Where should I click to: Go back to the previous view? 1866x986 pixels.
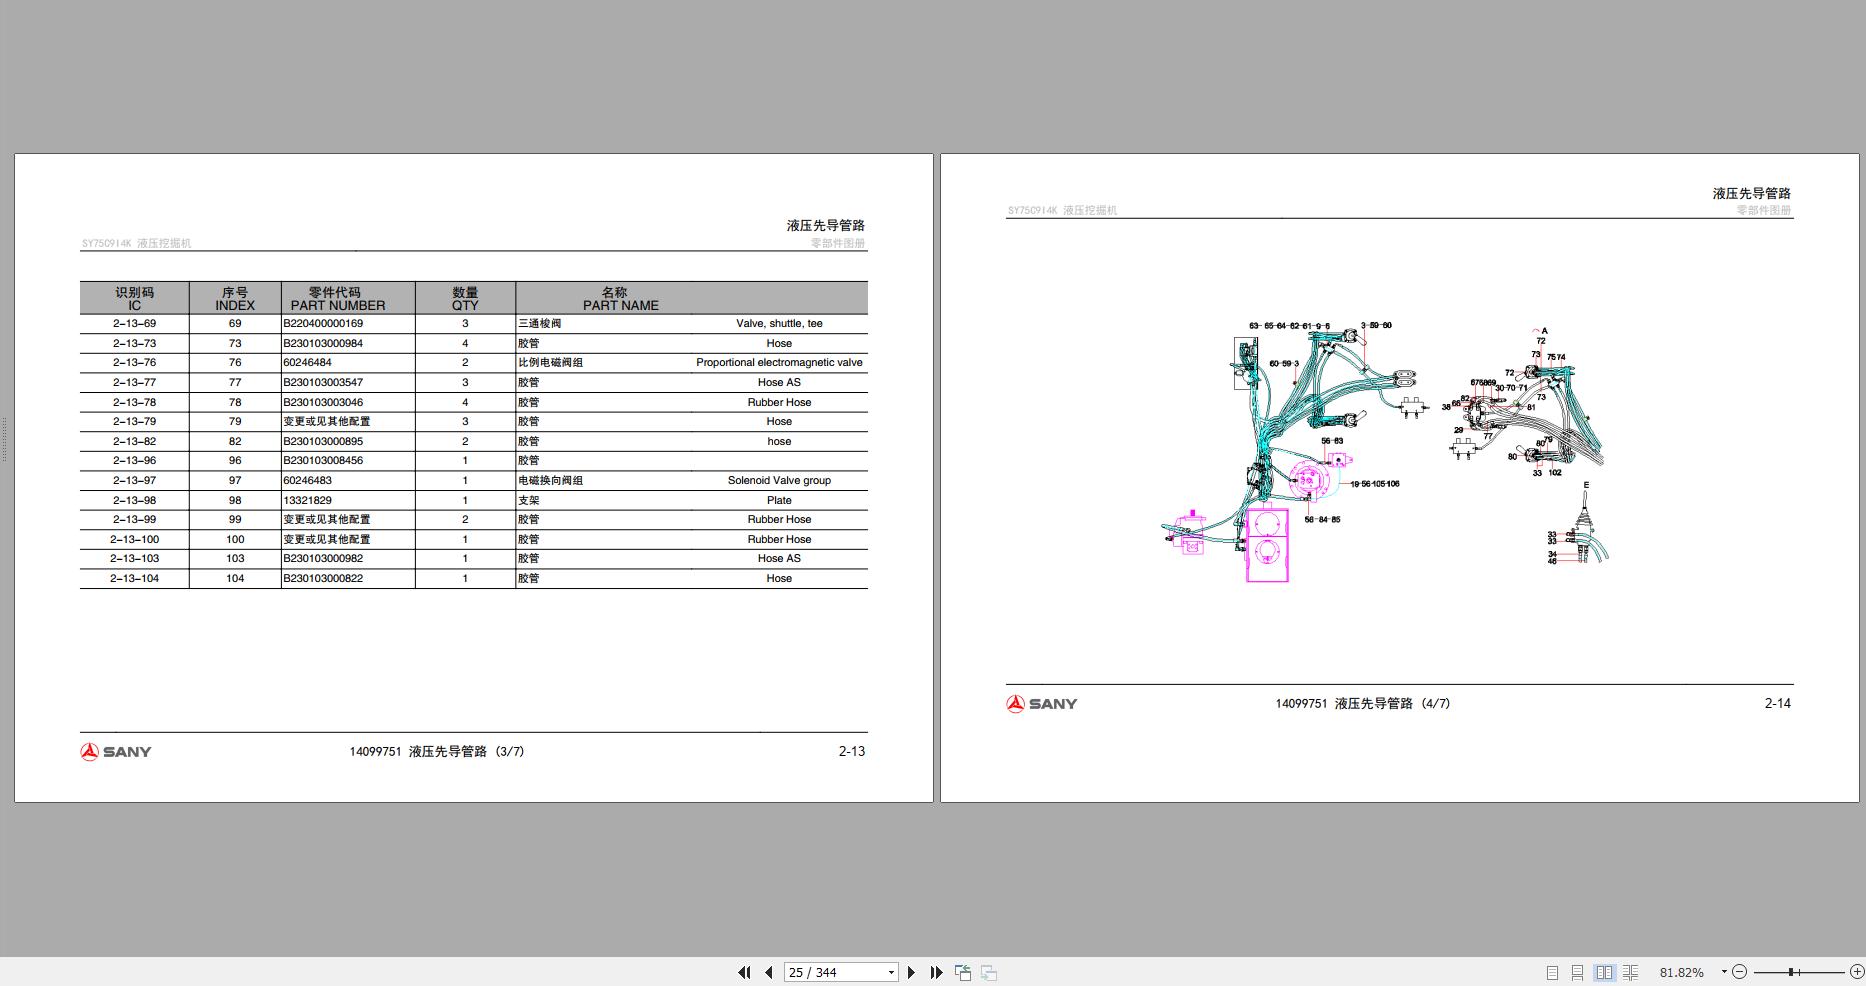click(x=963, y=972)
